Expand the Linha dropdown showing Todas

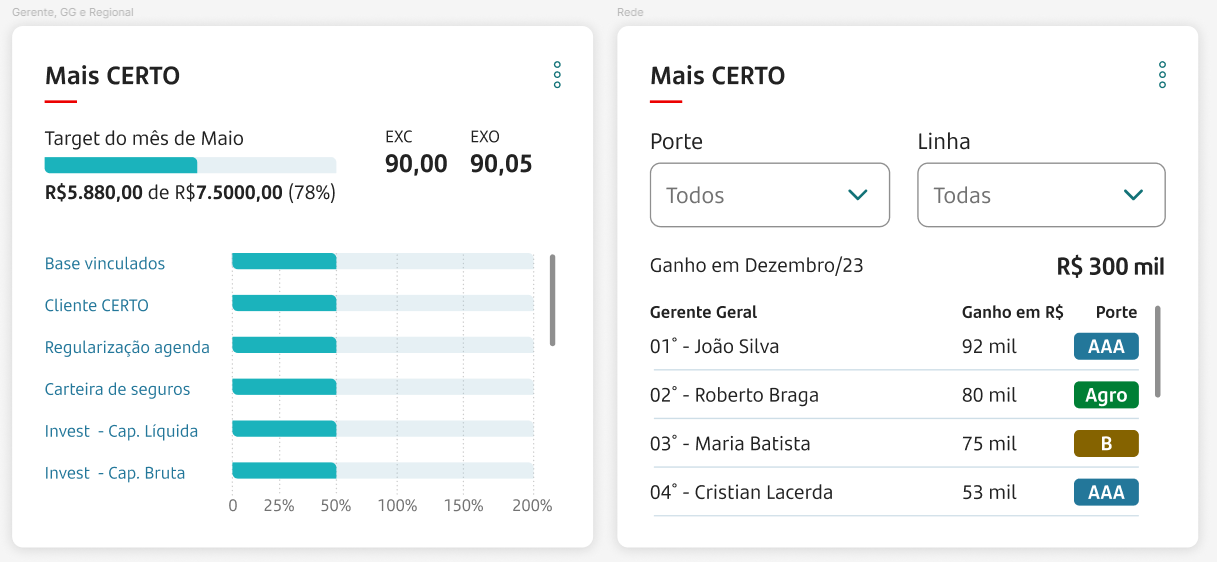[x=1041, y=195]
